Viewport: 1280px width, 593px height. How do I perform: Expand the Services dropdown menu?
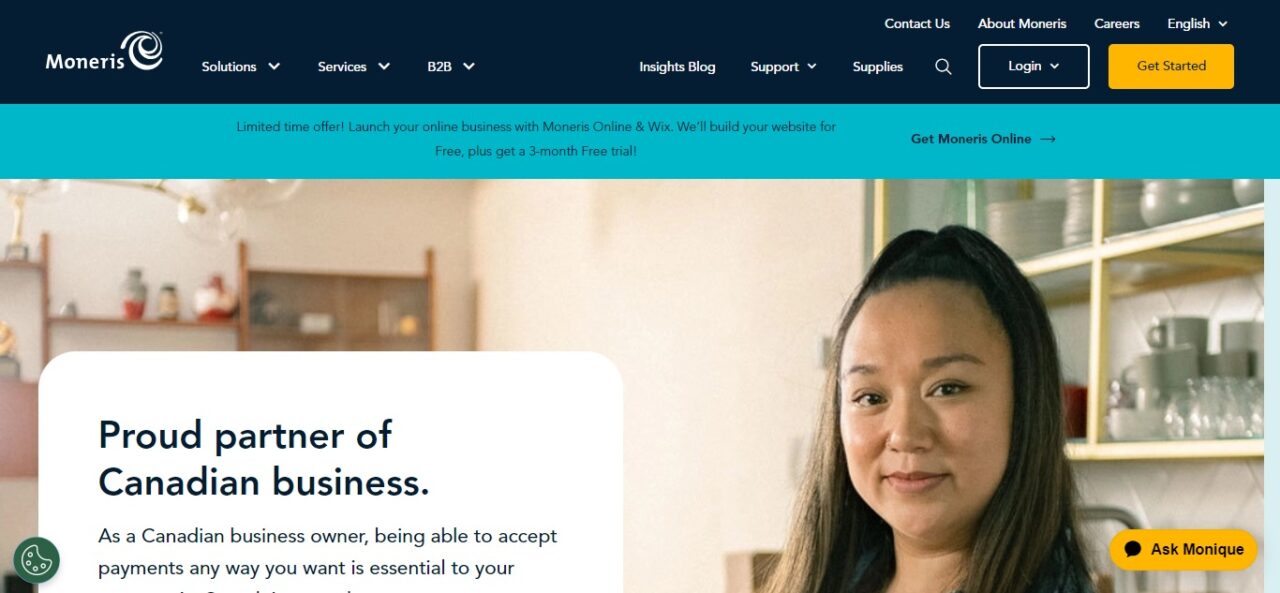tap(354, 67)
